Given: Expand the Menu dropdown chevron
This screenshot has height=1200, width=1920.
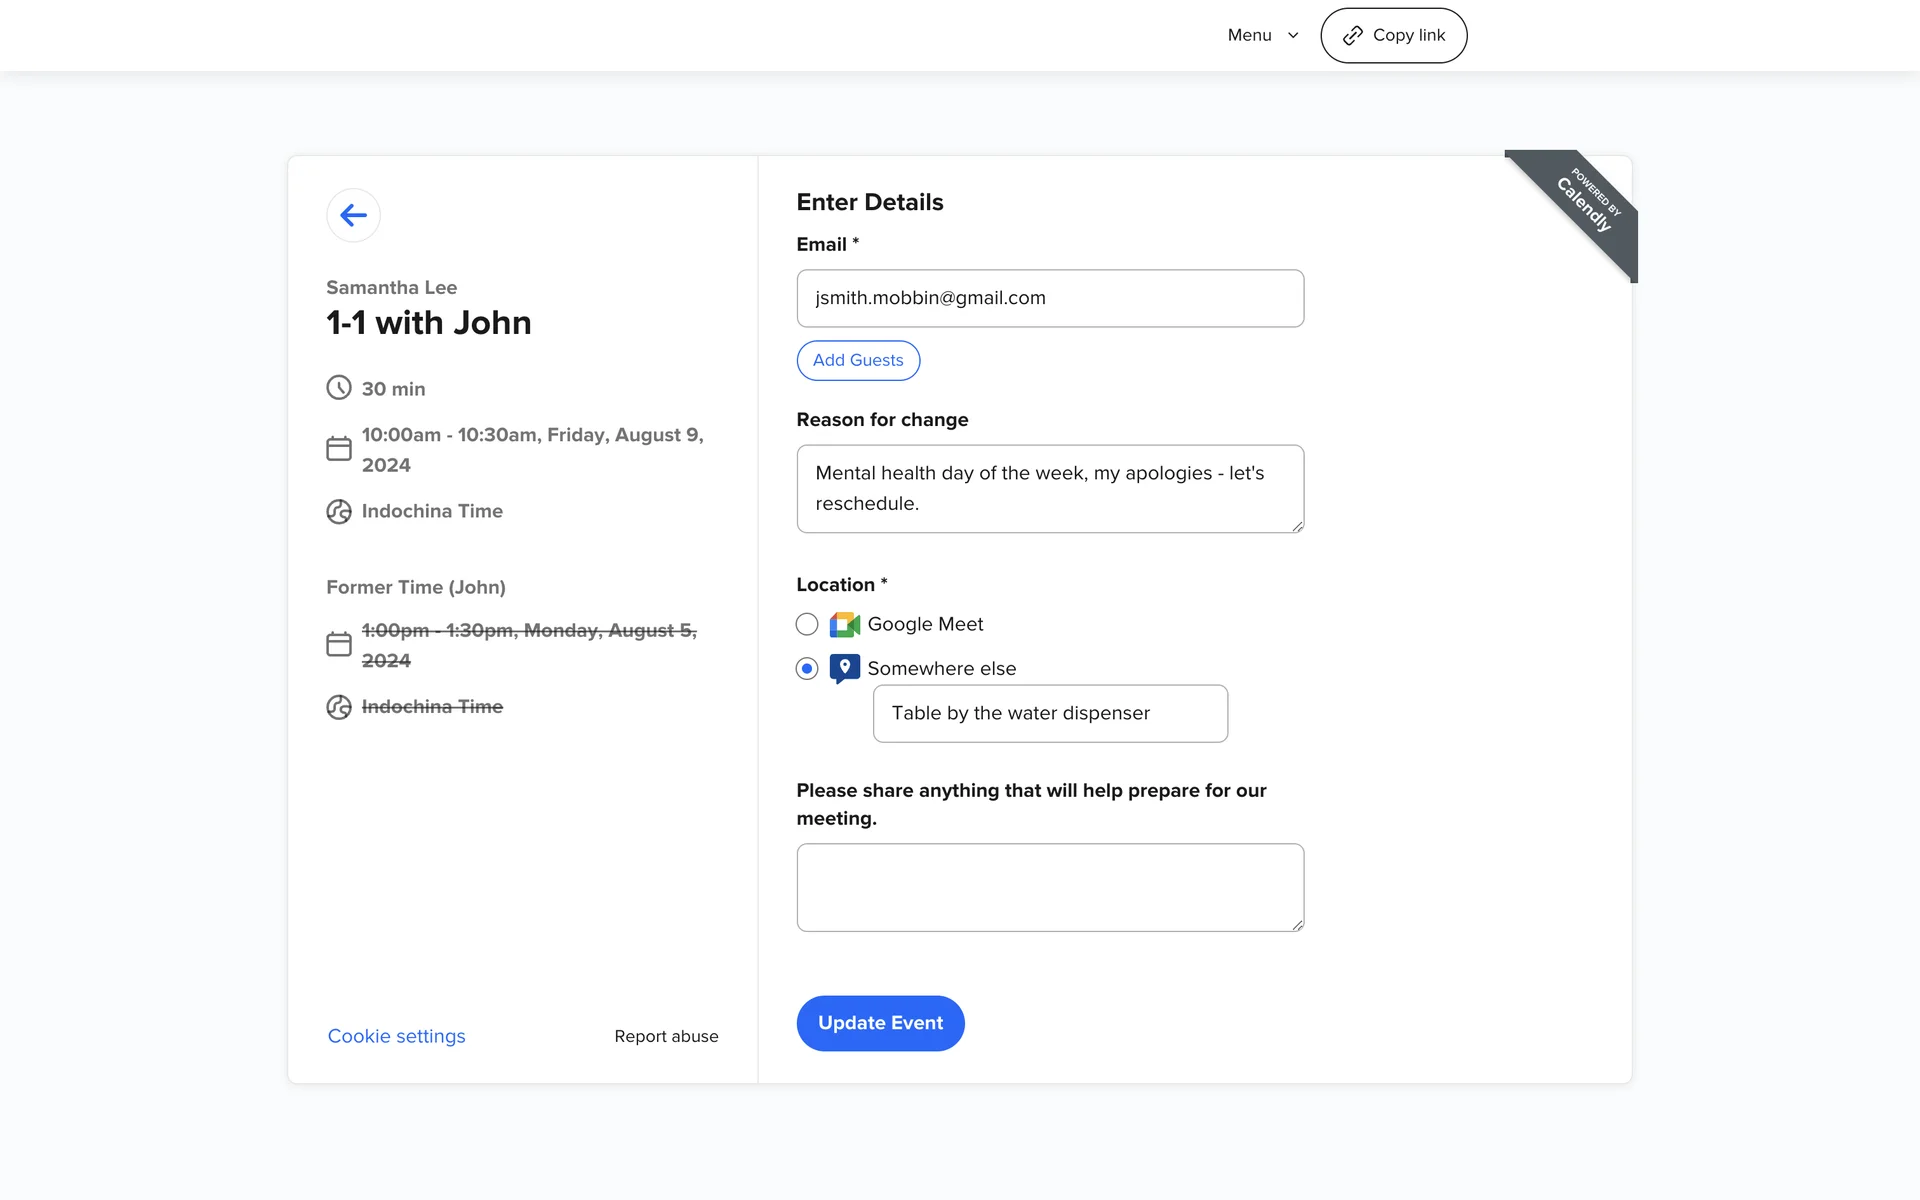Looking at the screenshot, I should pyautogui.click(x=1293, y=36).
